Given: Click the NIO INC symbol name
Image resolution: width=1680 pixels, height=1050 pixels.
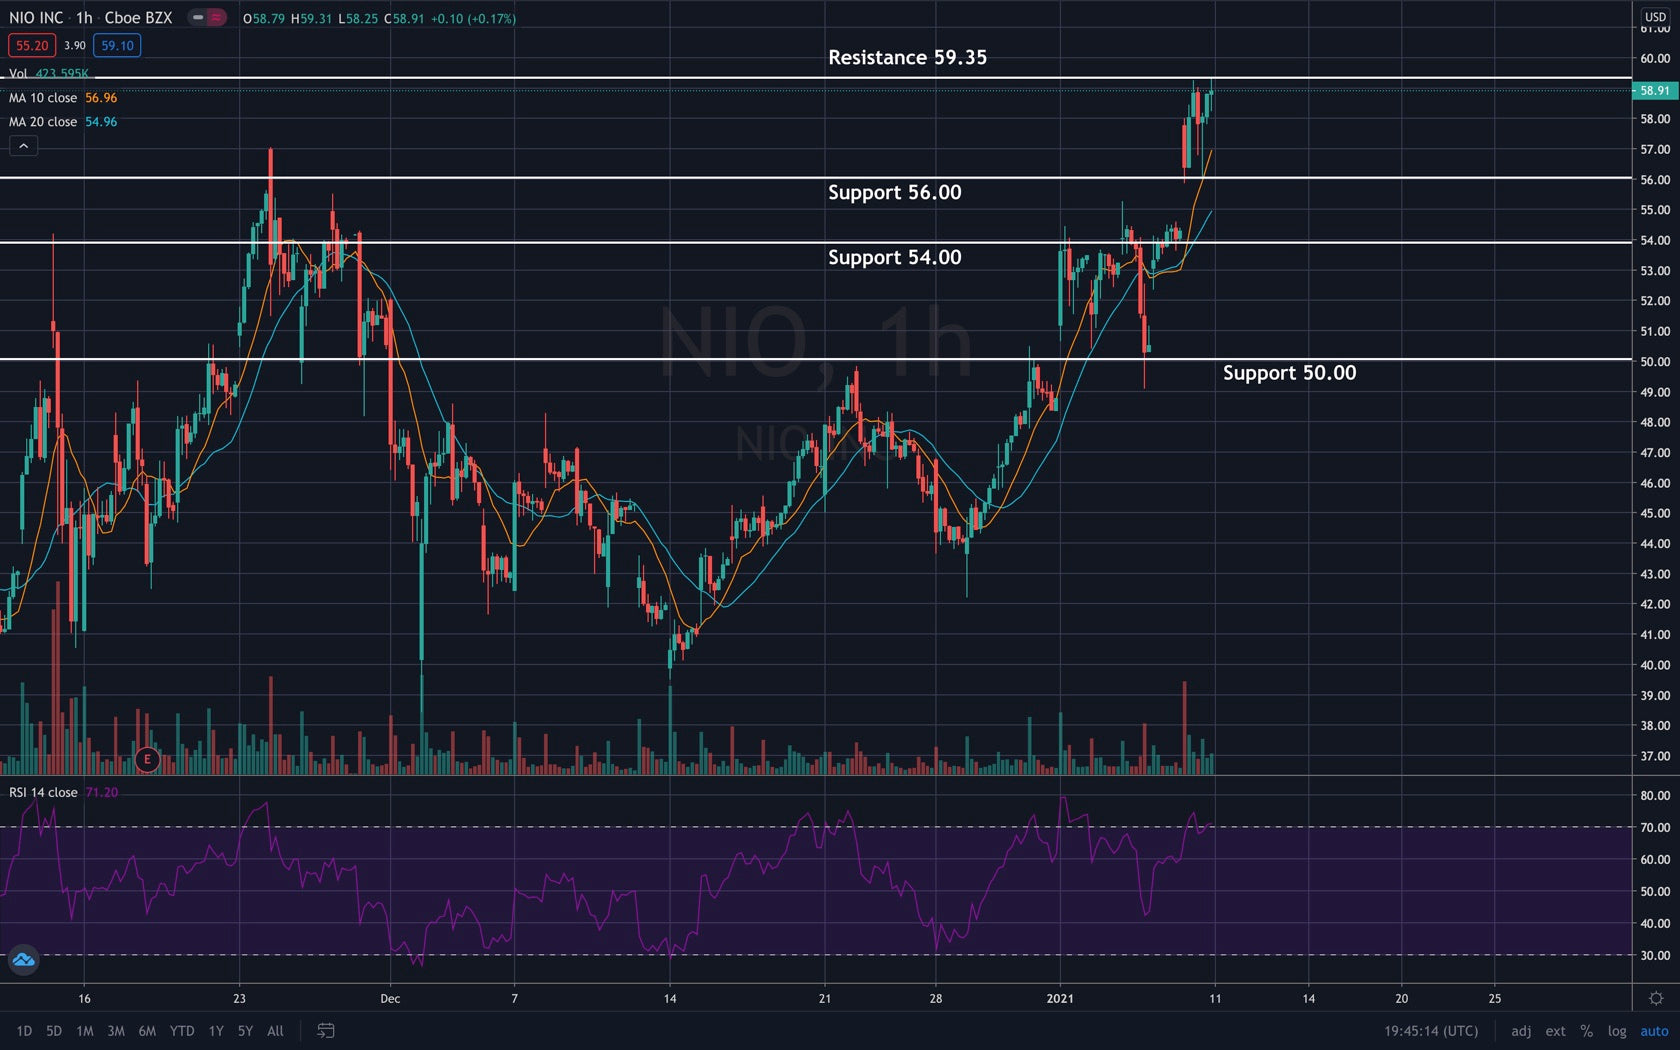Looking at the screenshot, I should pyautogui.click(x=36, y=18).
